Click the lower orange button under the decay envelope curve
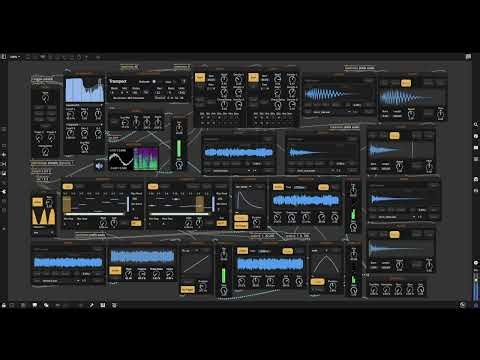Viewport: 480px width, 360px height. 241,225
